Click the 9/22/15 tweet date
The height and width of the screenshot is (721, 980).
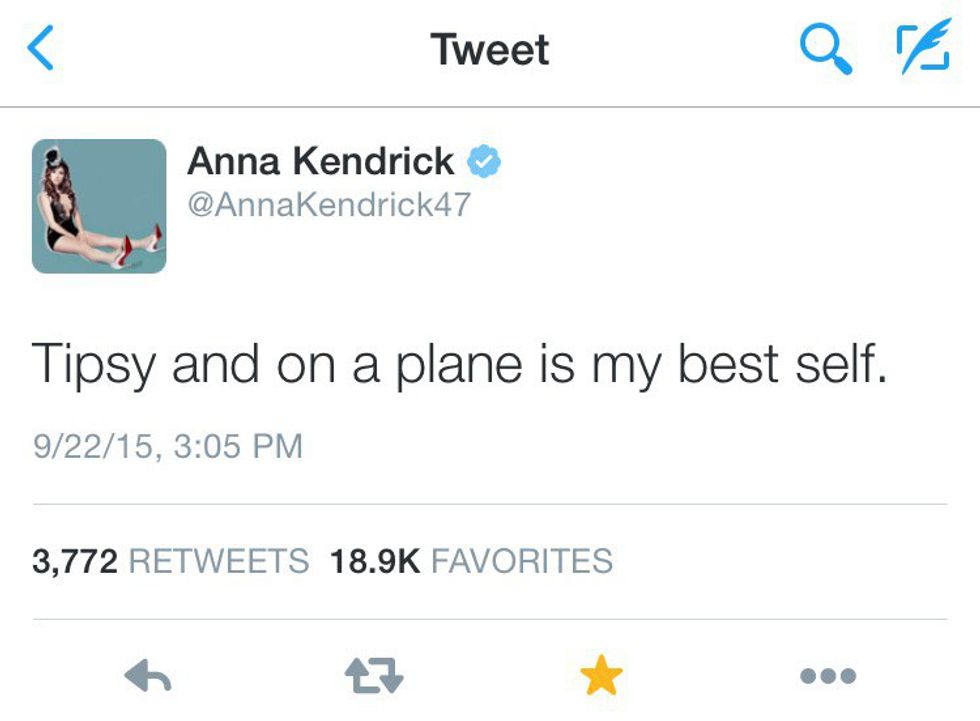click(93, 446)
